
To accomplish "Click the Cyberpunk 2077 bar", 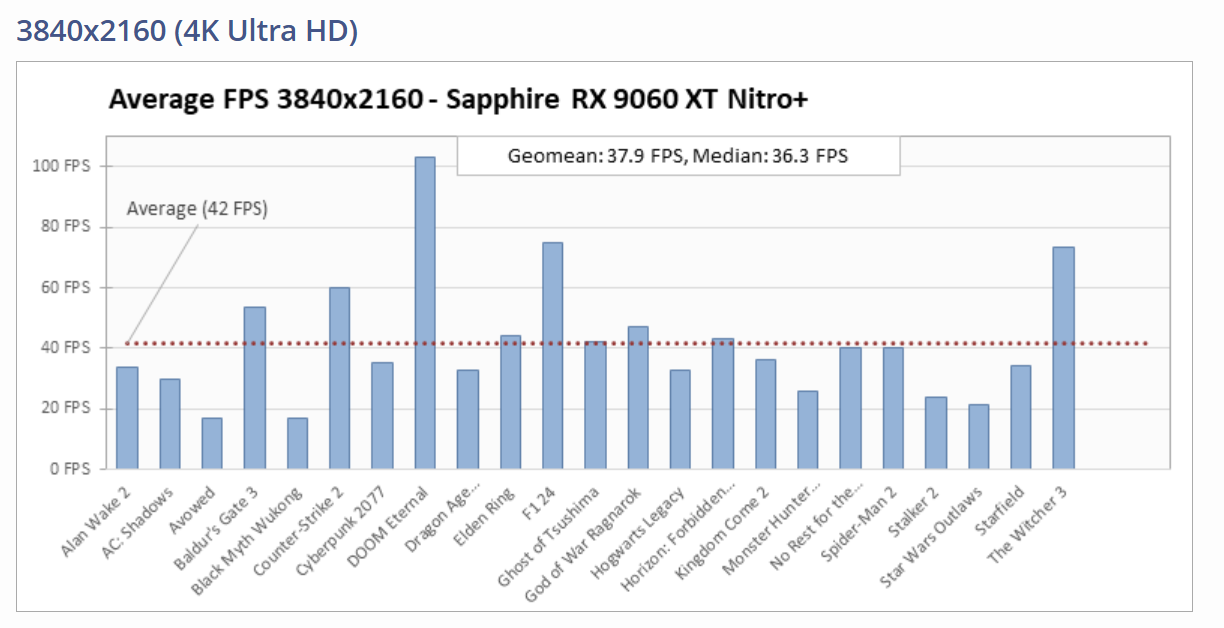I will 382,415.
